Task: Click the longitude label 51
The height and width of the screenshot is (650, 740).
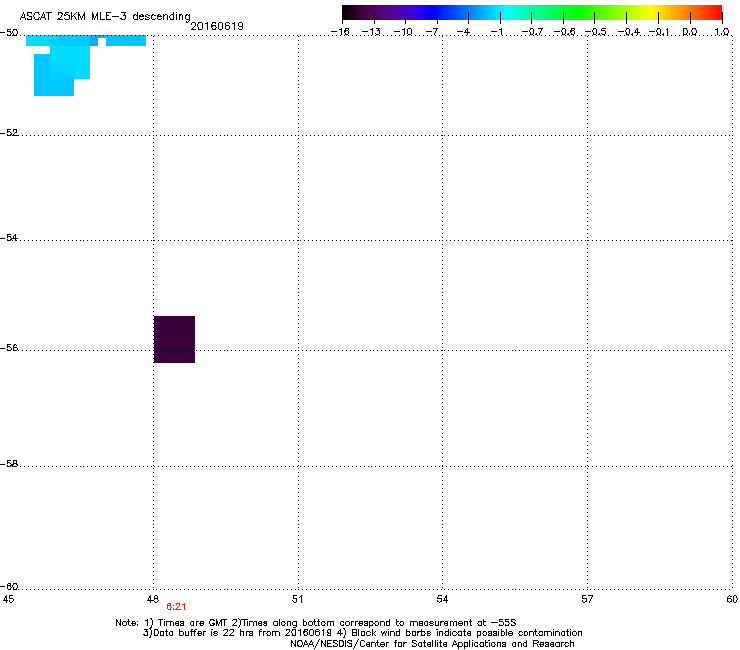Action: tap(297, 599)
